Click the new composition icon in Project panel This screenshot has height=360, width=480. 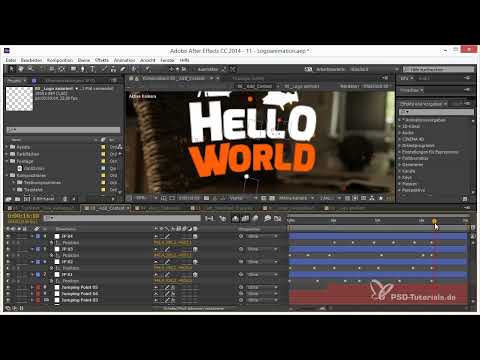click(x=27, y=199)
